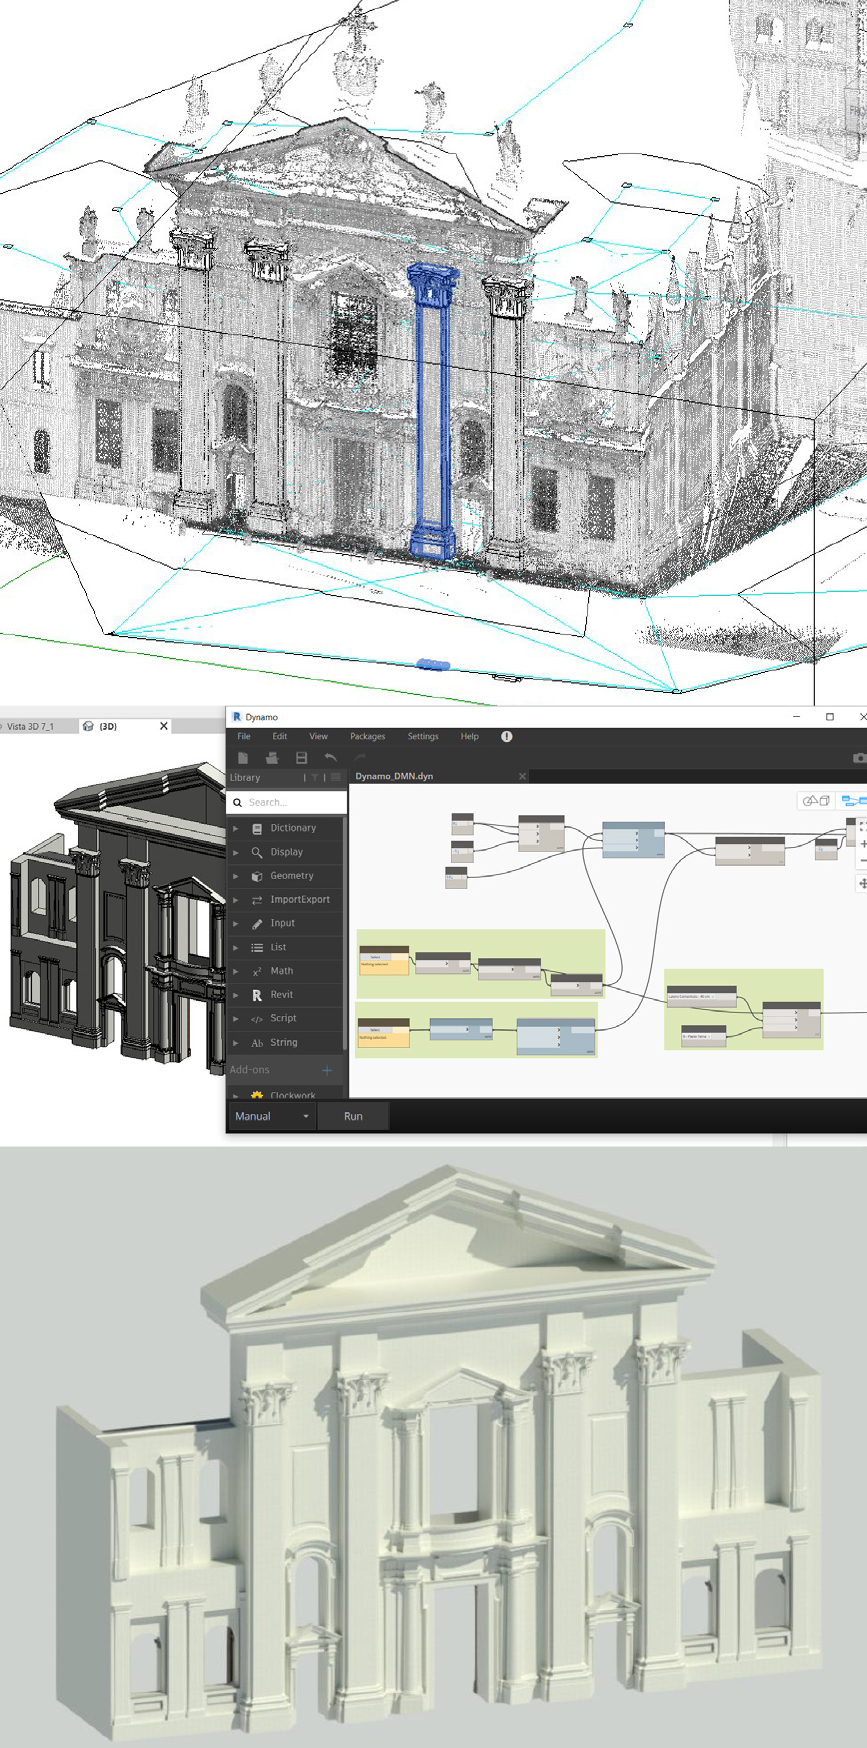Click the first yellow Select node
867x1748 pixels.
click(x=384, y=959)
